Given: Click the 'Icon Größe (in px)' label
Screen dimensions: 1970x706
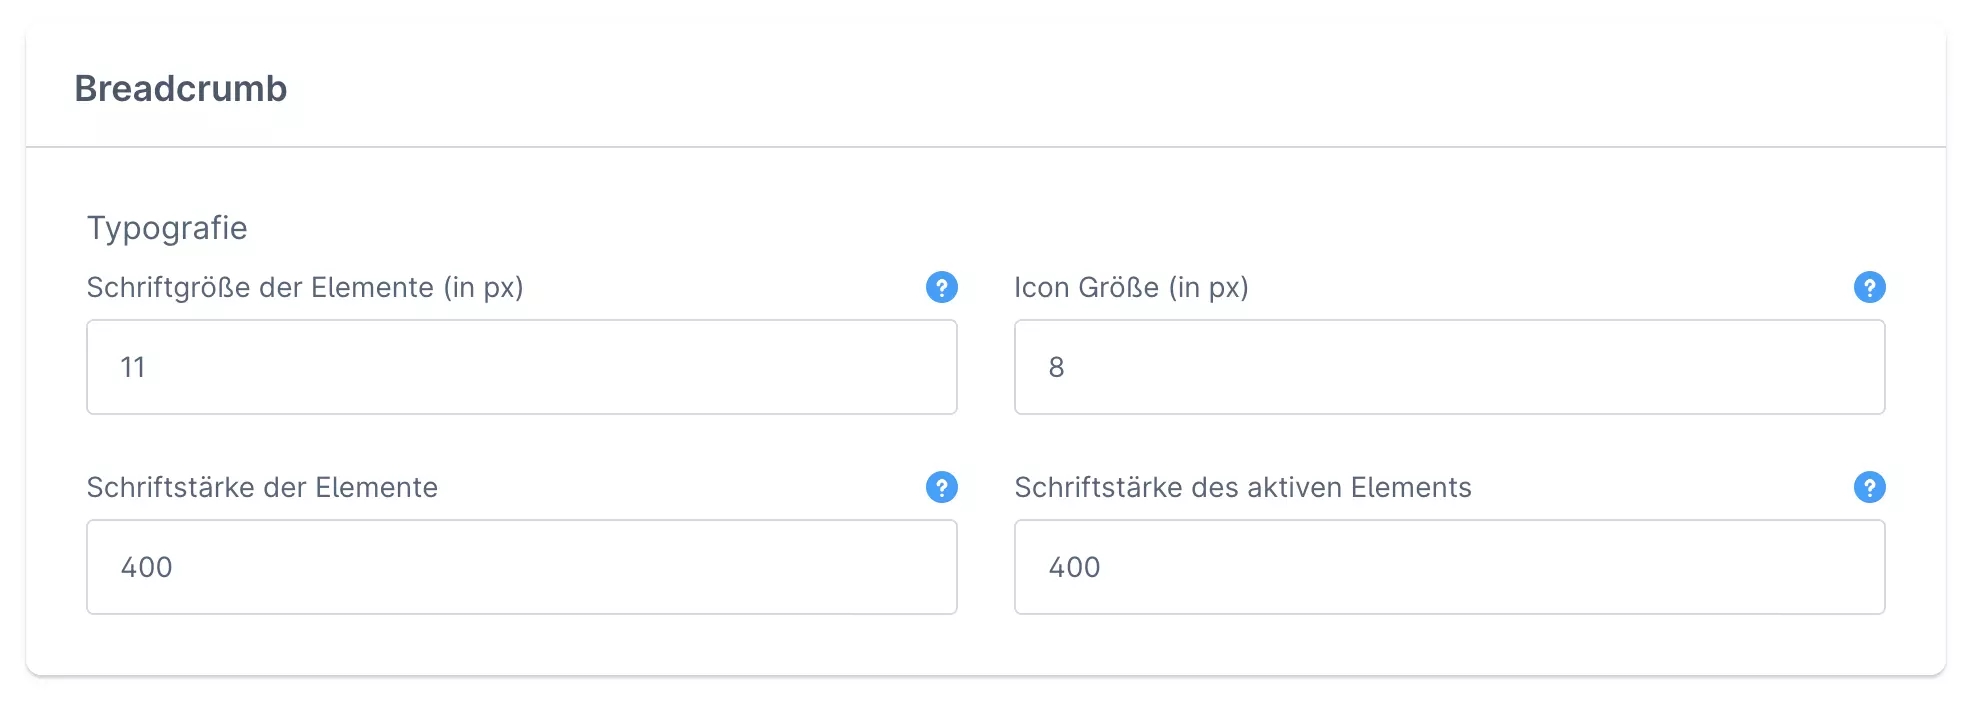Looking at the screenshot, I should [1131, 288].
